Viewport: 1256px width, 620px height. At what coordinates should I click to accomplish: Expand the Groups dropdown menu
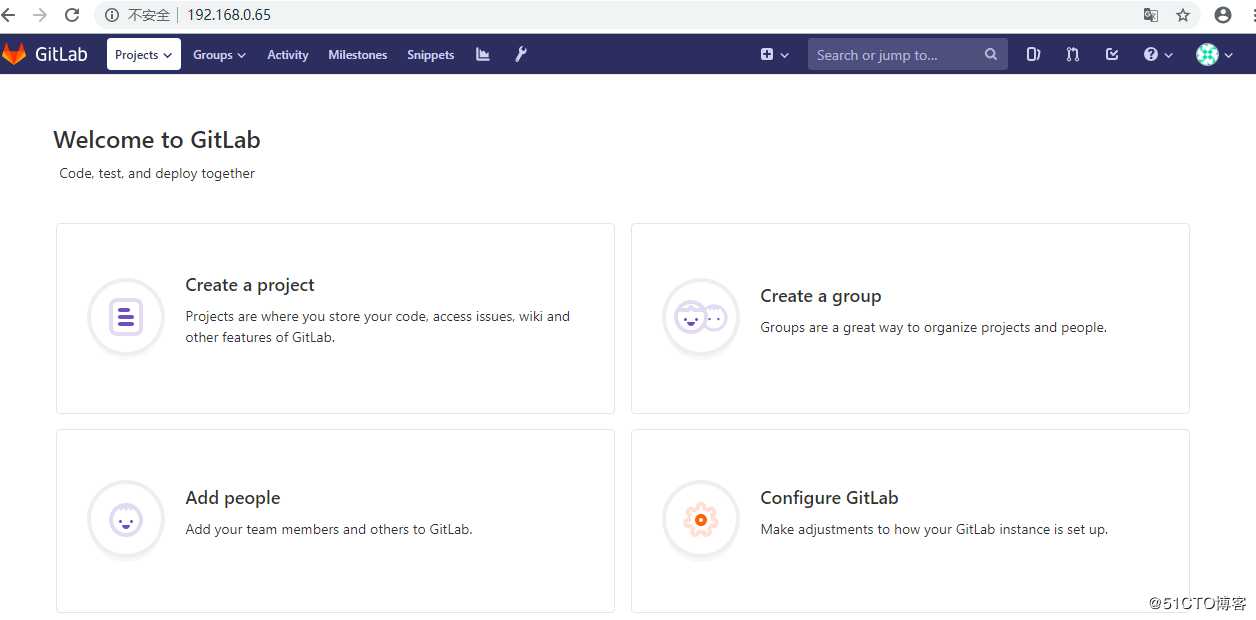point(219,54)
